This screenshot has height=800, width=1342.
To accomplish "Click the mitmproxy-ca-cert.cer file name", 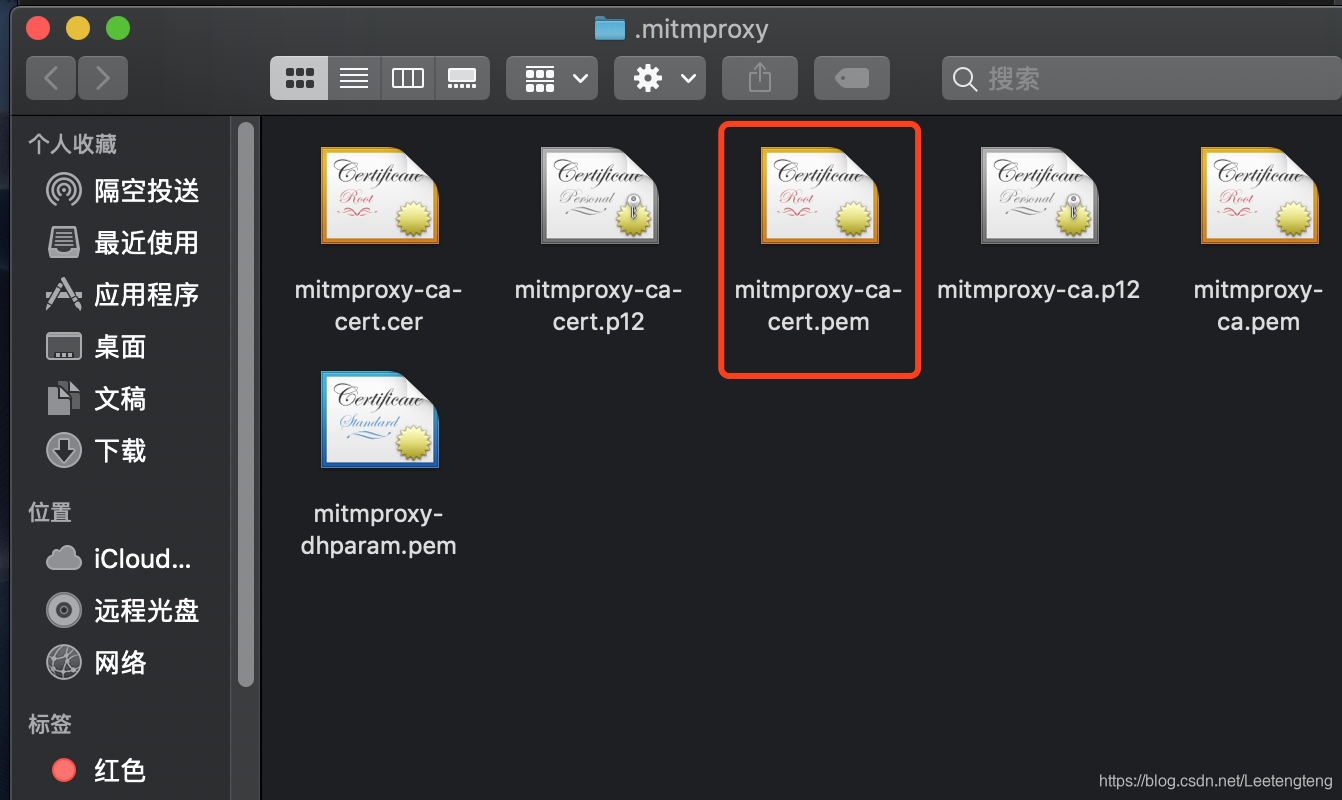I will point(379,306).
